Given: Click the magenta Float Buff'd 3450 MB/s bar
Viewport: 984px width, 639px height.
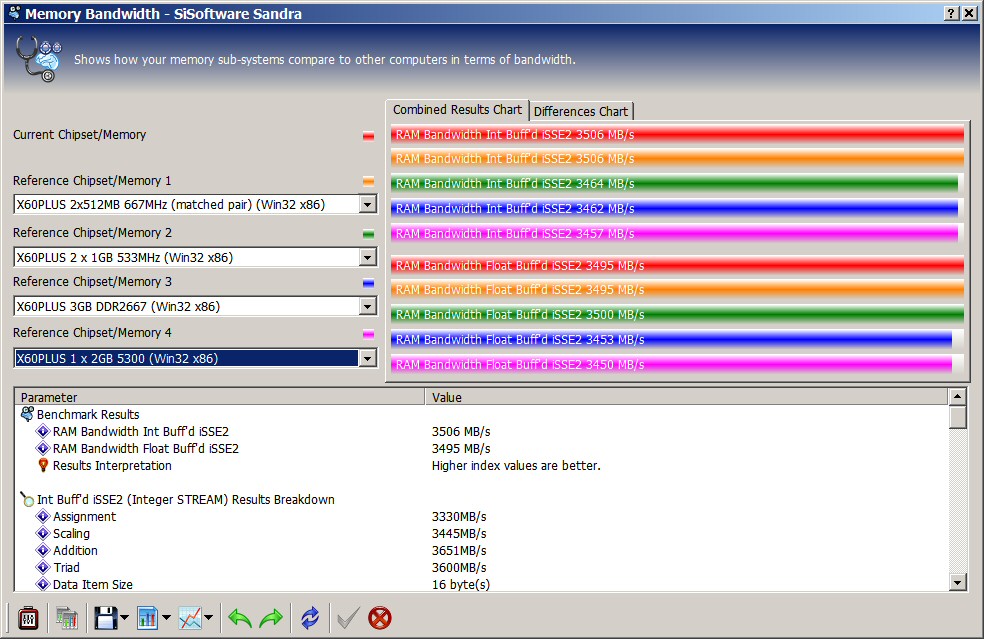Looking at the screenshot, I should [671, 365].
